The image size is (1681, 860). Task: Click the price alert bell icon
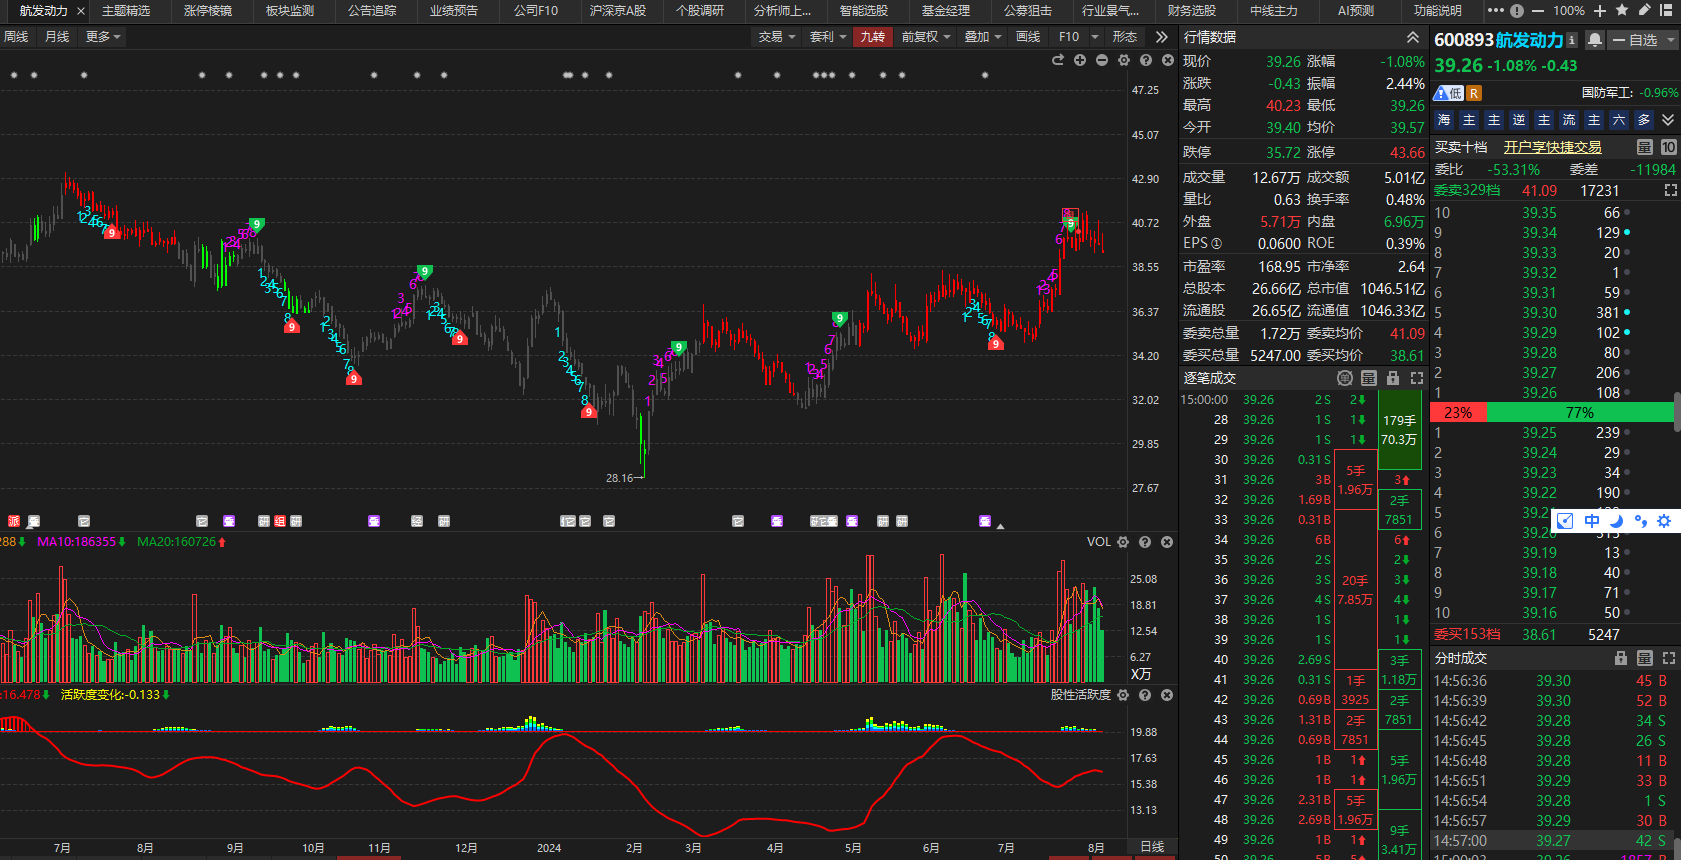[x=1595, y=40]
